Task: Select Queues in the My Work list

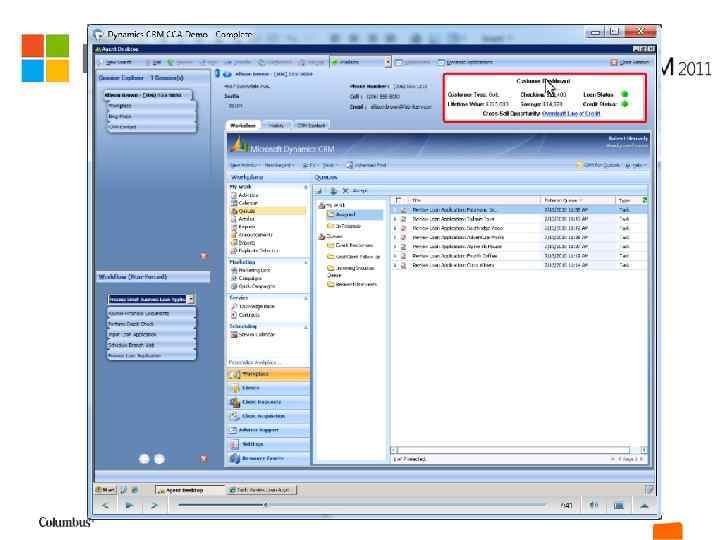Action: point(268,211)
